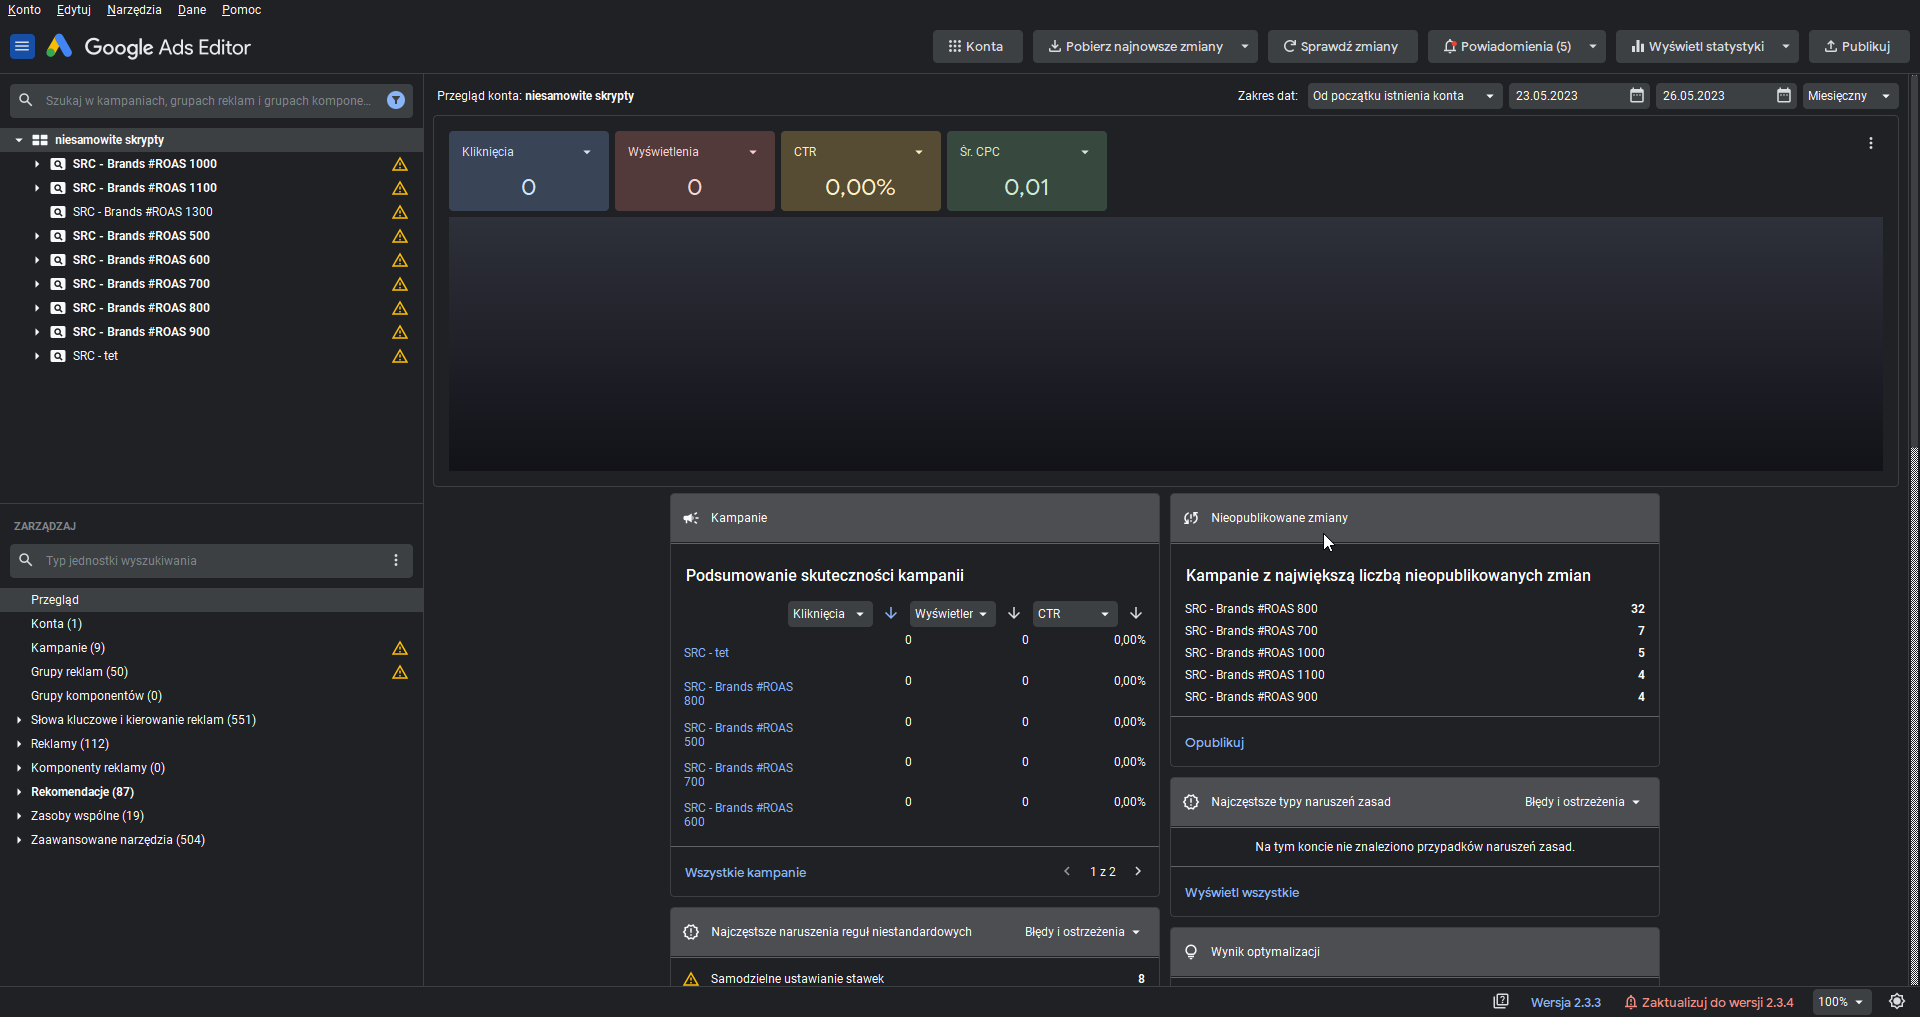Screen dimensions: 1920x1017
Task: Click the Wyświetl wszystkie link
Action: pos(1242,893)
